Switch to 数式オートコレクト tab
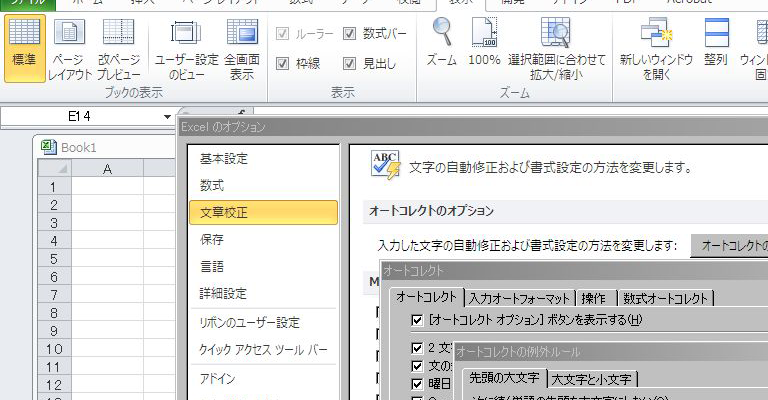The image size is (768, 400). coord(666,298)
